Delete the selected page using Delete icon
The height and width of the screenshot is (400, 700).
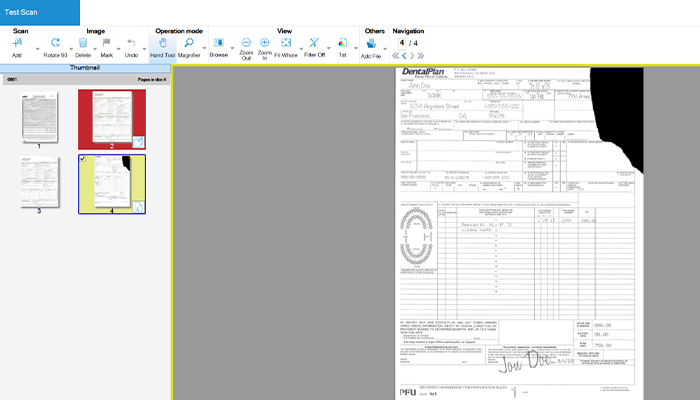tap(83, 44)
